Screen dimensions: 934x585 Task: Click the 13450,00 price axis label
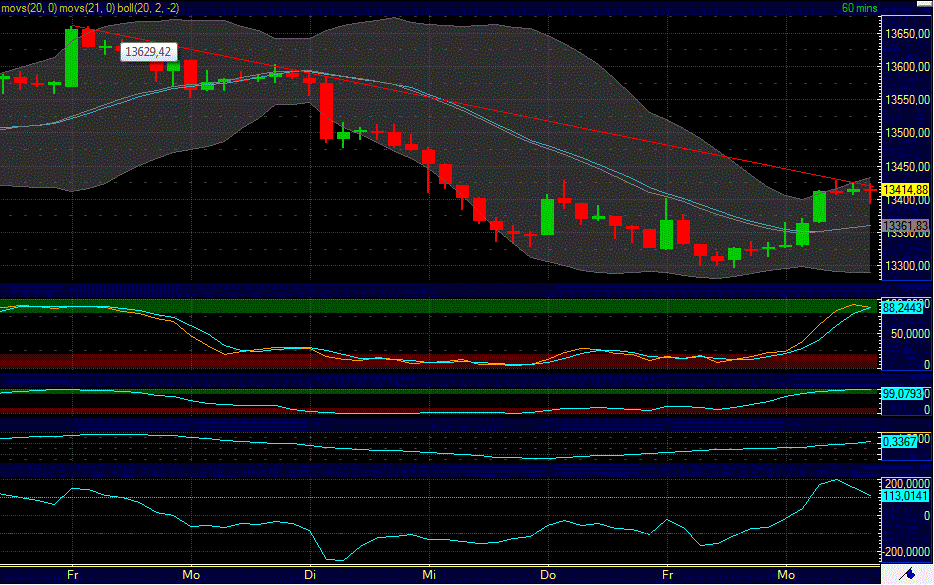tap(907, 166)
